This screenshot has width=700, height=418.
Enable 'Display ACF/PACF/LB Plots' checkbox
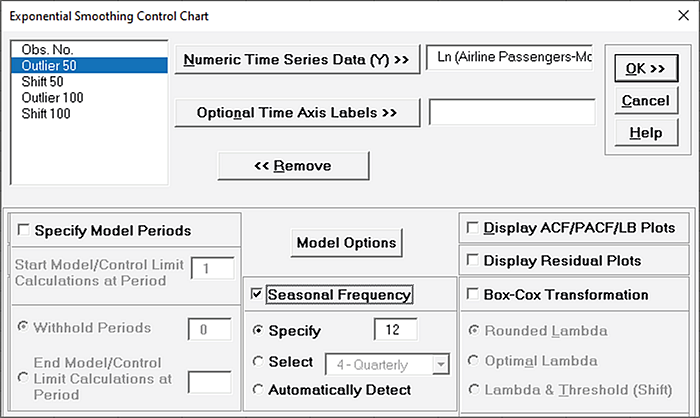coord(473,228)
